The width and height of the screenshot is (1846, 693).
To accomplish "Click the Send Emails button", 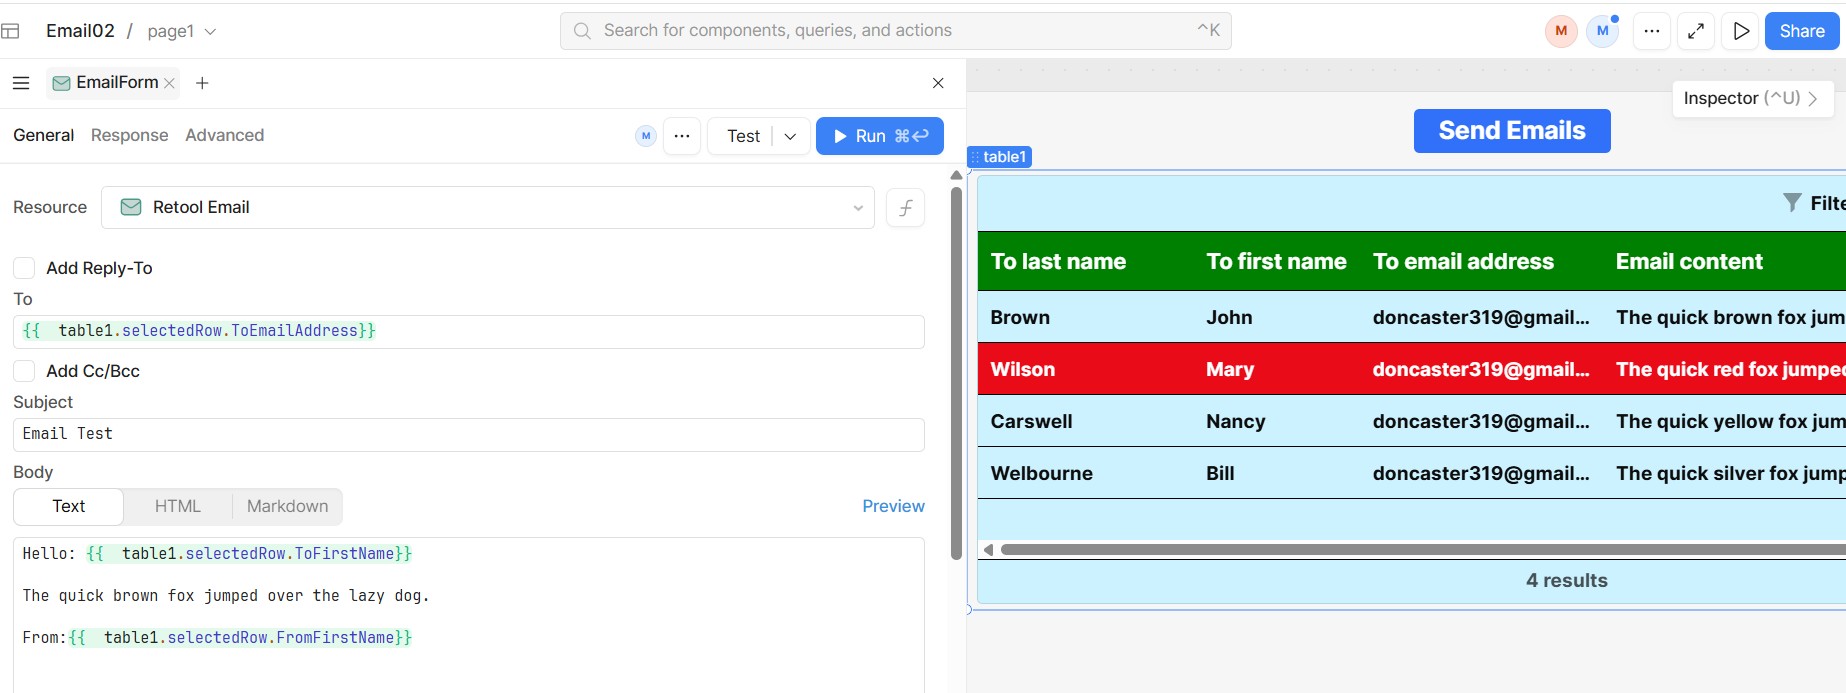I will click(1511, 131).
